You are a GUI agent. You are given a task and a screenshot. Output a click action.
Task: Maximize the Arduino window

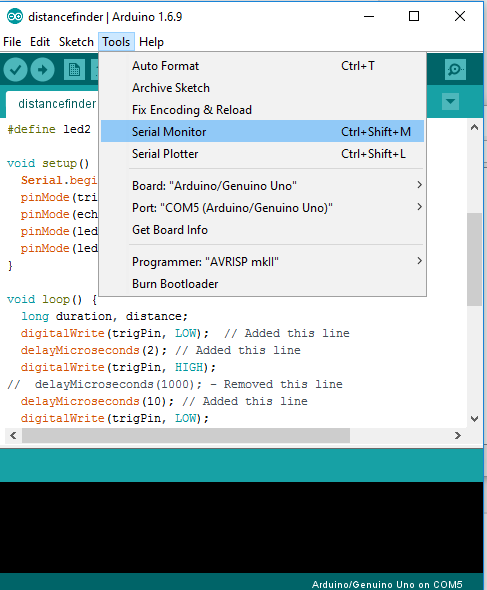click(x=414, y=16)
